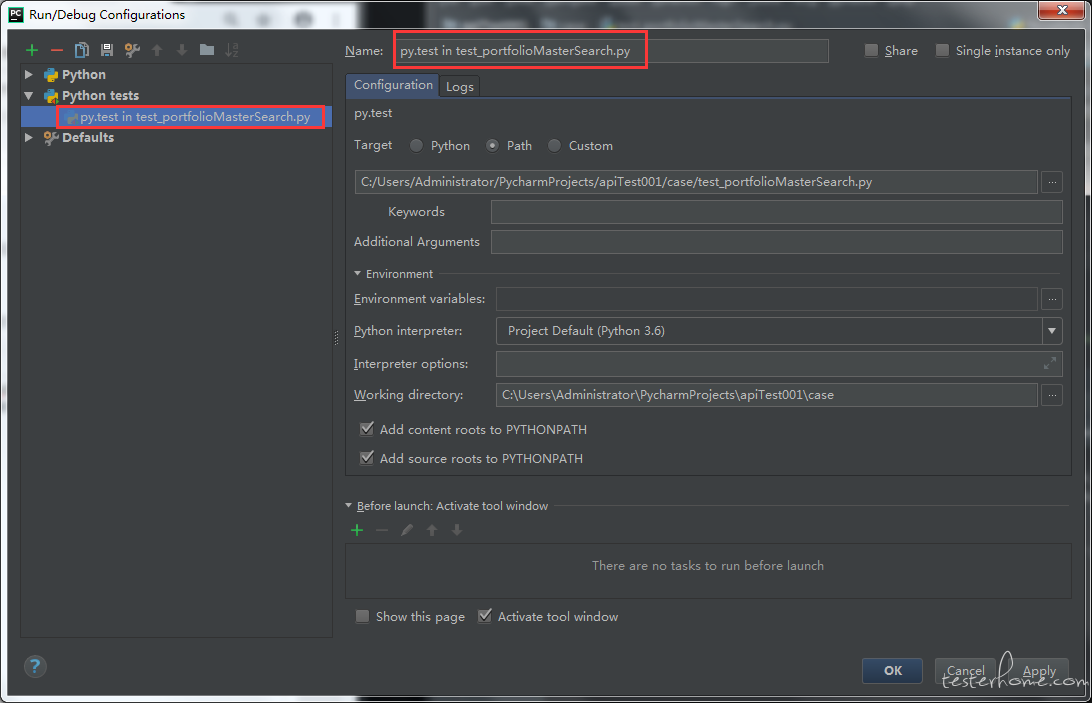Enable Show this page checkbox
Screen dimensions: 1092x703
pos(362,617)
